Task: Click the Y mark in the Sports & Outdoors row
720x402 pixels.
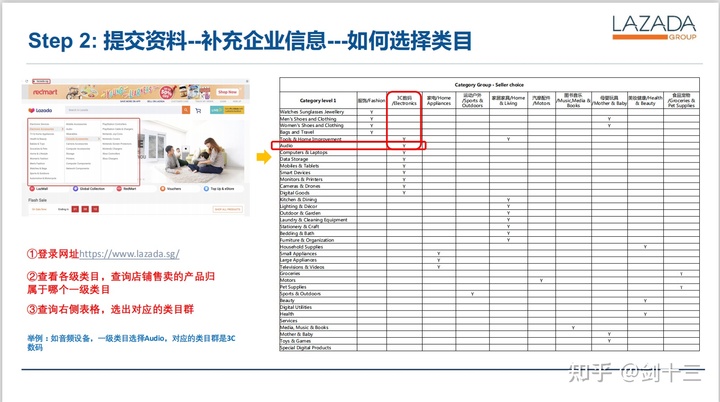Action: [472, 294]
